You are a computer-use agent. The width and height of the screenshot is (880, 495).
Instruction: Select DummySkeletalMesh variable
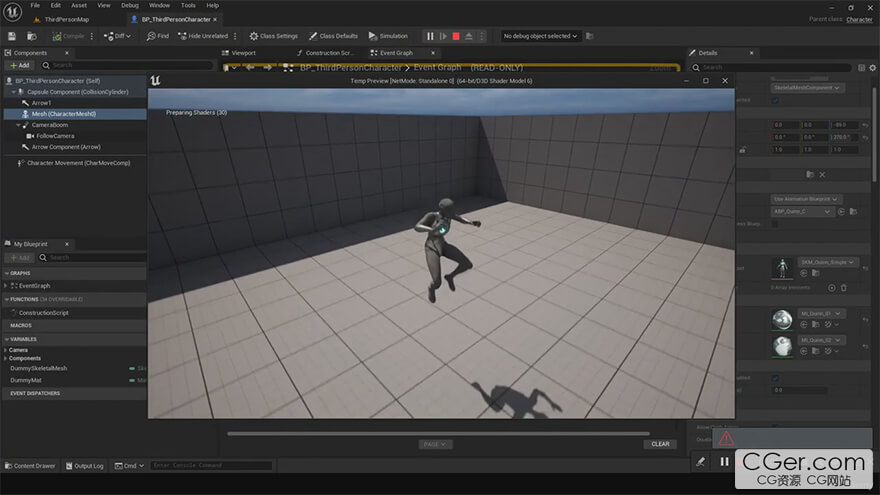[38, 368]
